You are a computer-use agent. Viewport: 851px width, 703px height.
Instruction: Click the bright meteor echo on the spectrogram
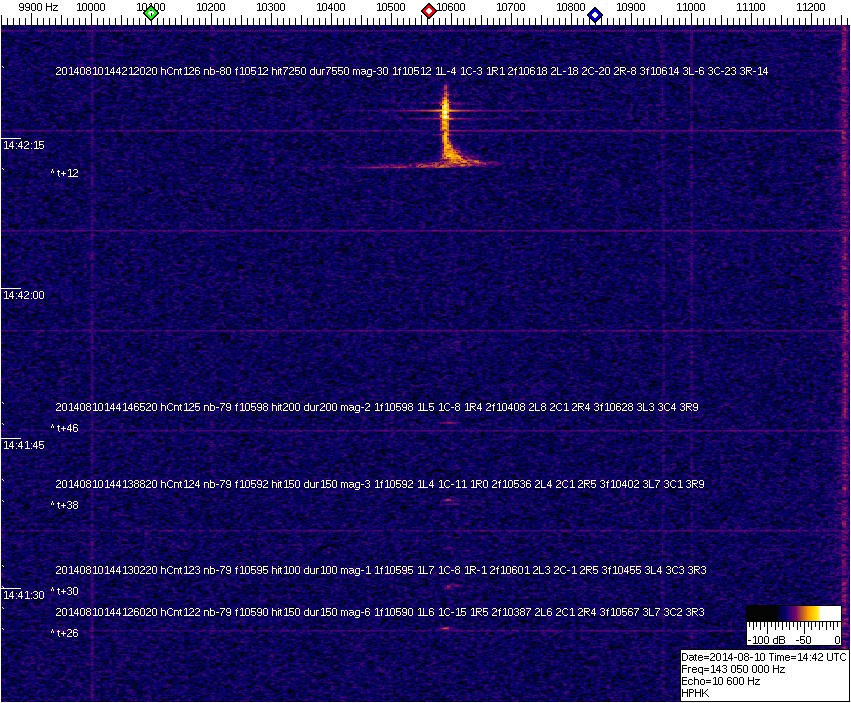(x=447, y=130)
